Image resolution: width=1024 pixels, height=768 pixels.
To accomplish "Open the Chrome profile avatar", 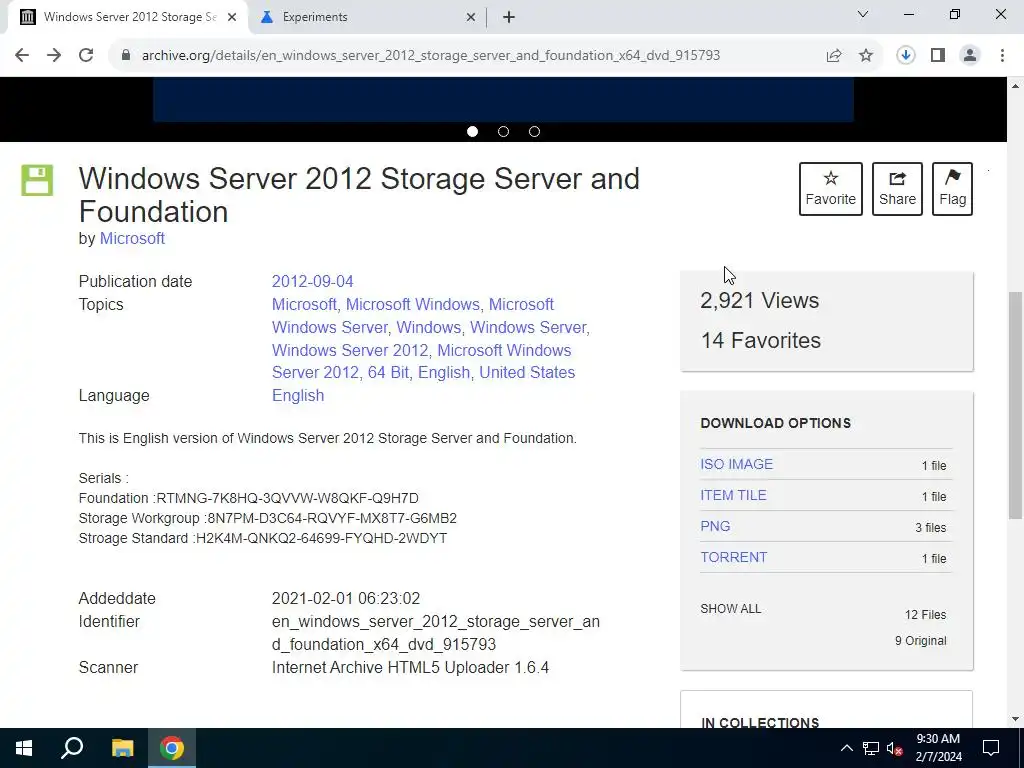I will coord(970,56).
